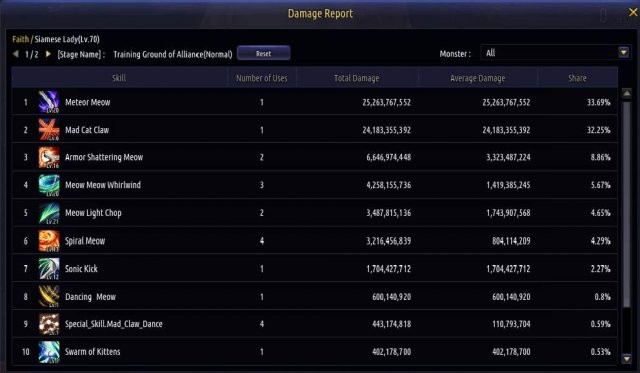Screen dimensions: 640x373
Task: Click the Monster All combo box
Action: (x=554, y=53)
